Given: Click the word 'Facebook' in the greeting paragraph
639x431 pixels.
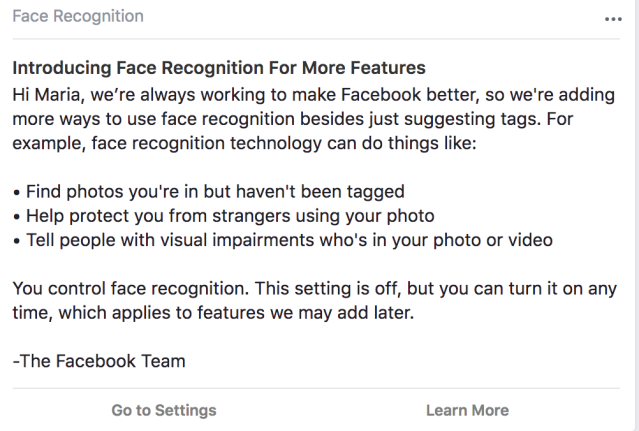Looking at the screenshot, I should tap(381, 95).
